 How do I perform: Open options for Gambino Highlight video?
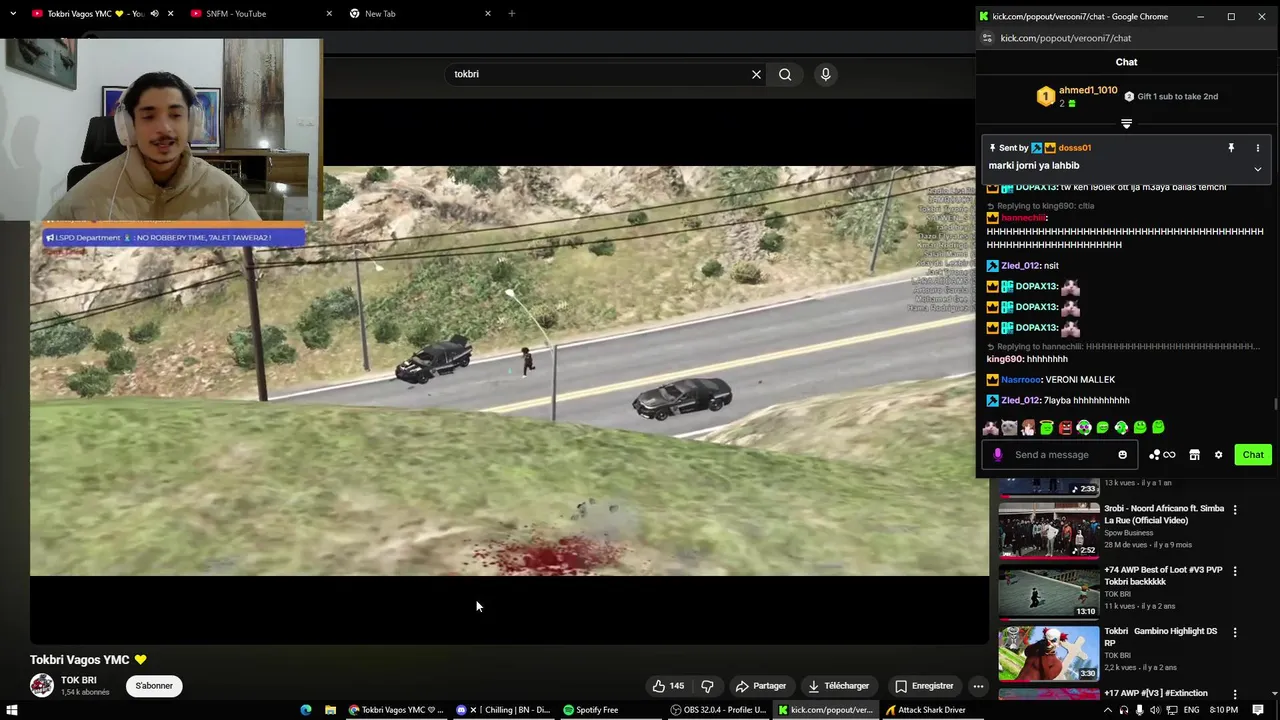(x=1235, y=633)
